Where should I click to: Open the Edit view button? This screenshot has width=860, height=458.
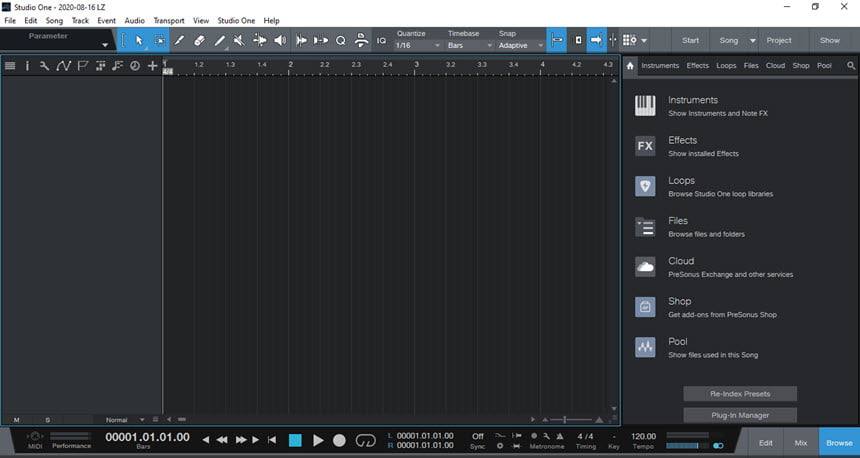coord(766,443)
